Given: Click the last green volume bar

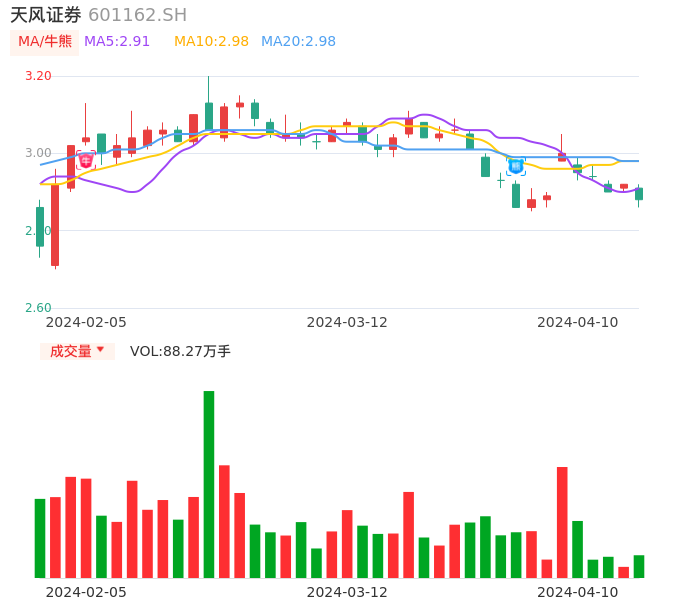Looking at the screenshot, I should (639, 567).
